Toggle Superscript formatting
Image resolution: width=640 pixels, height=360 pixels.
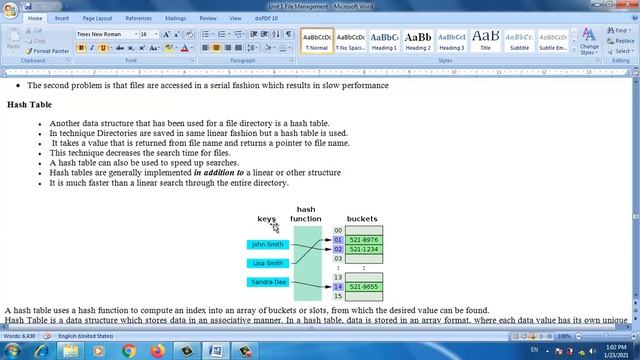point(142,48)
